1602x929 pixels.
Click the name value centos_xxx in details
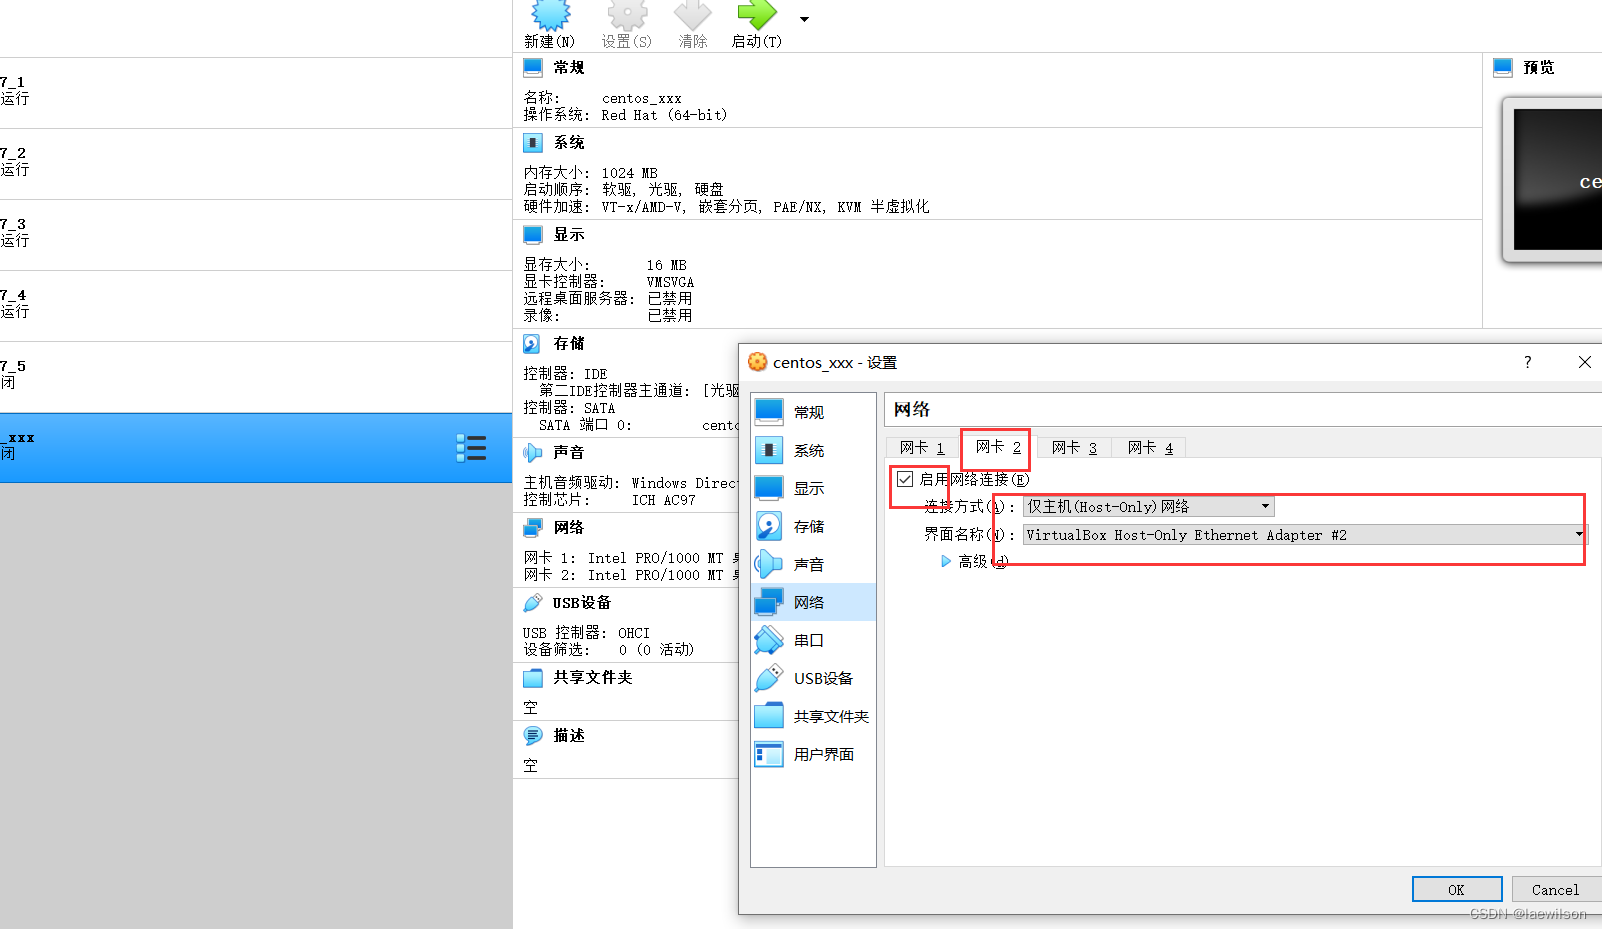(641, 98)
